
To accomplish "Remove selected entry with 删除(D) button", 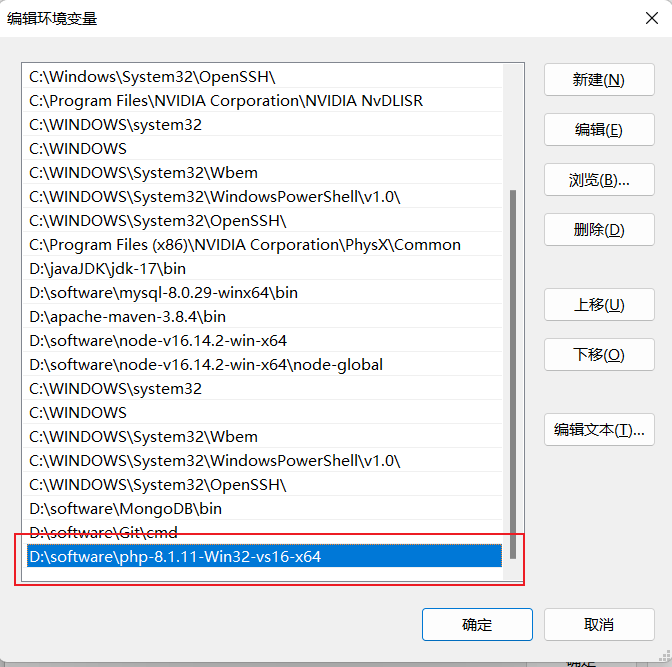I will click(x=599, y=230).
